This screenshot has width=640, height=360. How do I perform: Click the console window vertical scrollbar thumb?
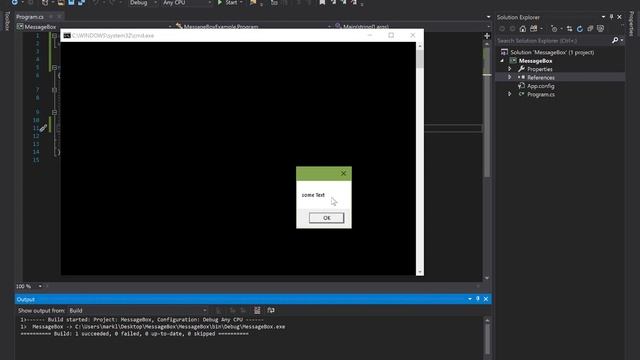click(x=420, y=60)
